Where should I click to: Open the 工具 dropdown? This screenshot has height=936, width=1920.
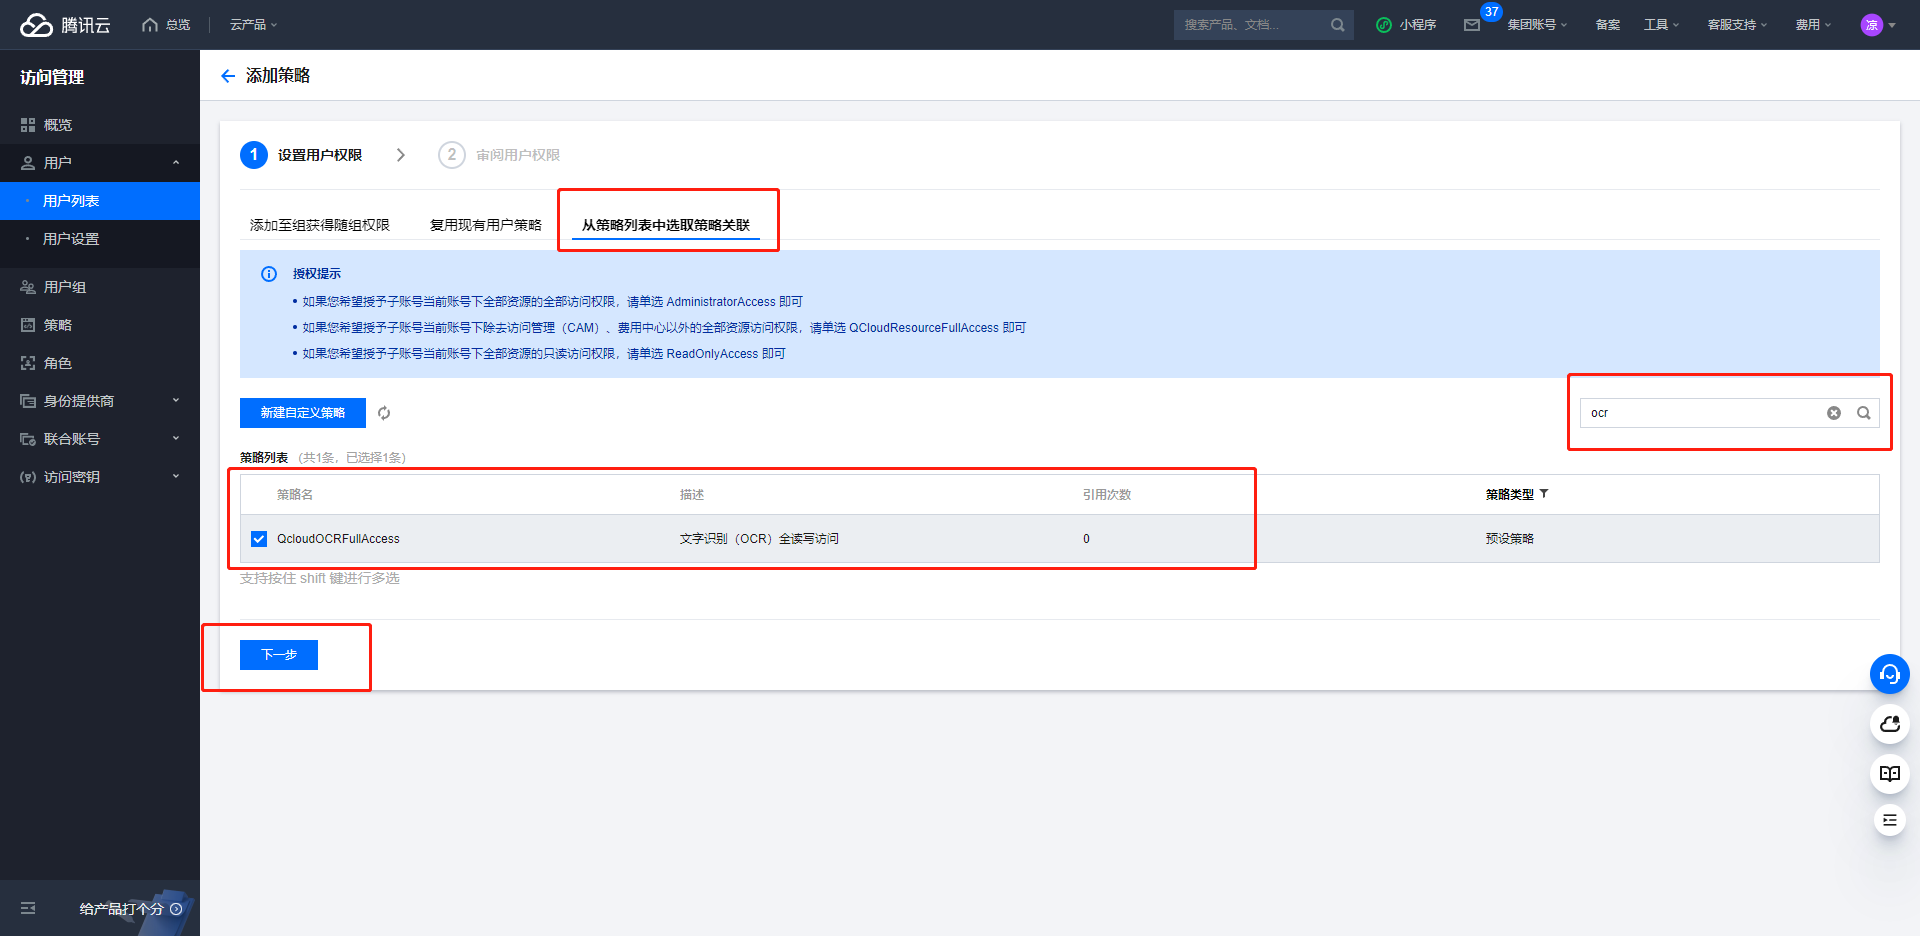[x=1661, y=25]
